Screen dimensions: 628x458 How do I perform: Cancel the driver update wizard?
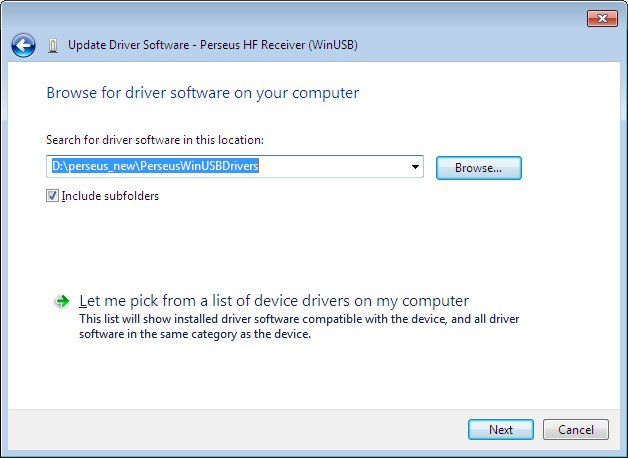(x=576, y=430)
